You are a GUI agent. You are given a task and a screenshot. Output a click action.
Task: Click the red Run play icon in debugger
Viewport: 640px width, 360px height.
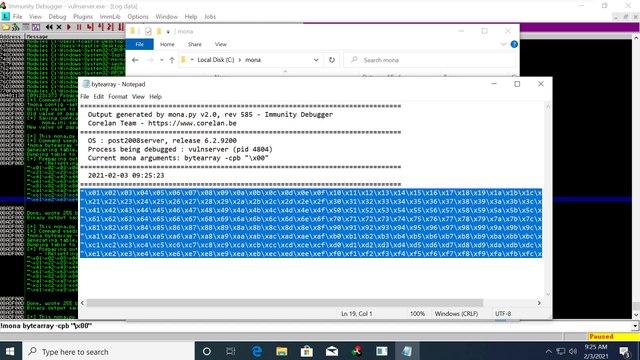pos(69,27)
